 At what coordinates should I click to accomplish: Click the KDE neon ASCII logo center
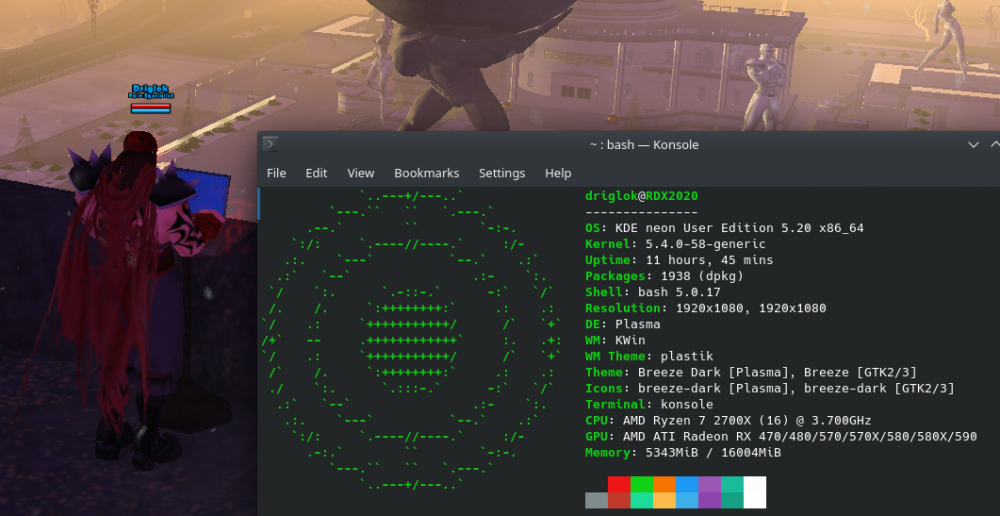click(411, 340)
